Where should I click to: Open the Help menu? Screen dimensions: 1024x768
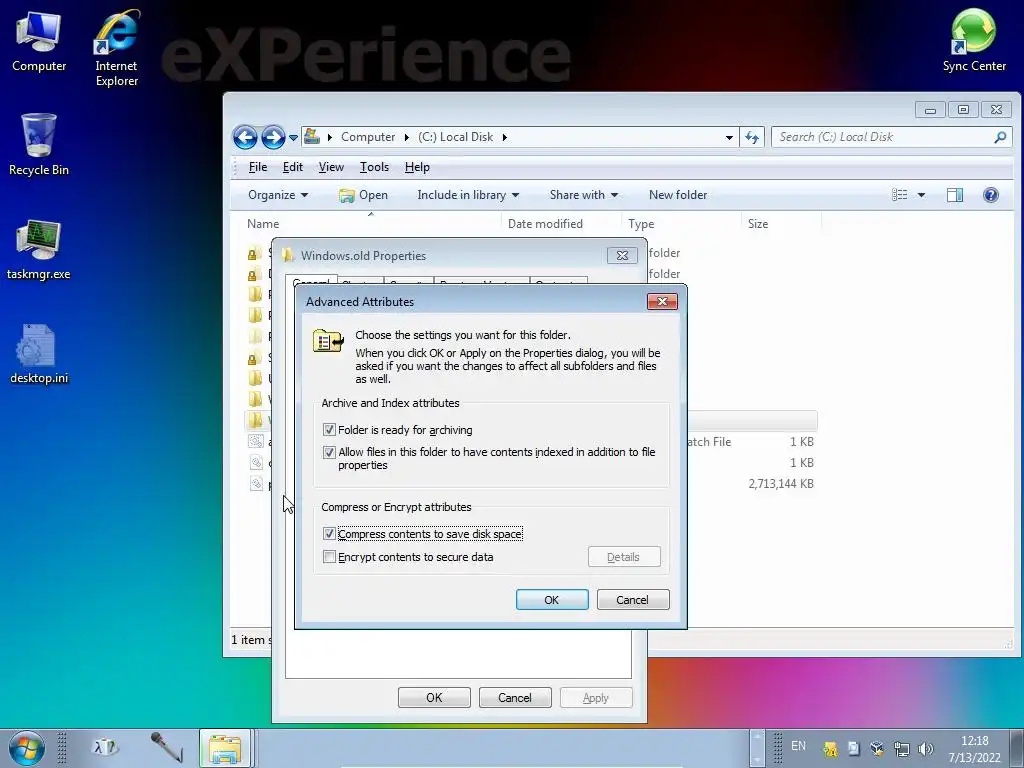point(417,167)
